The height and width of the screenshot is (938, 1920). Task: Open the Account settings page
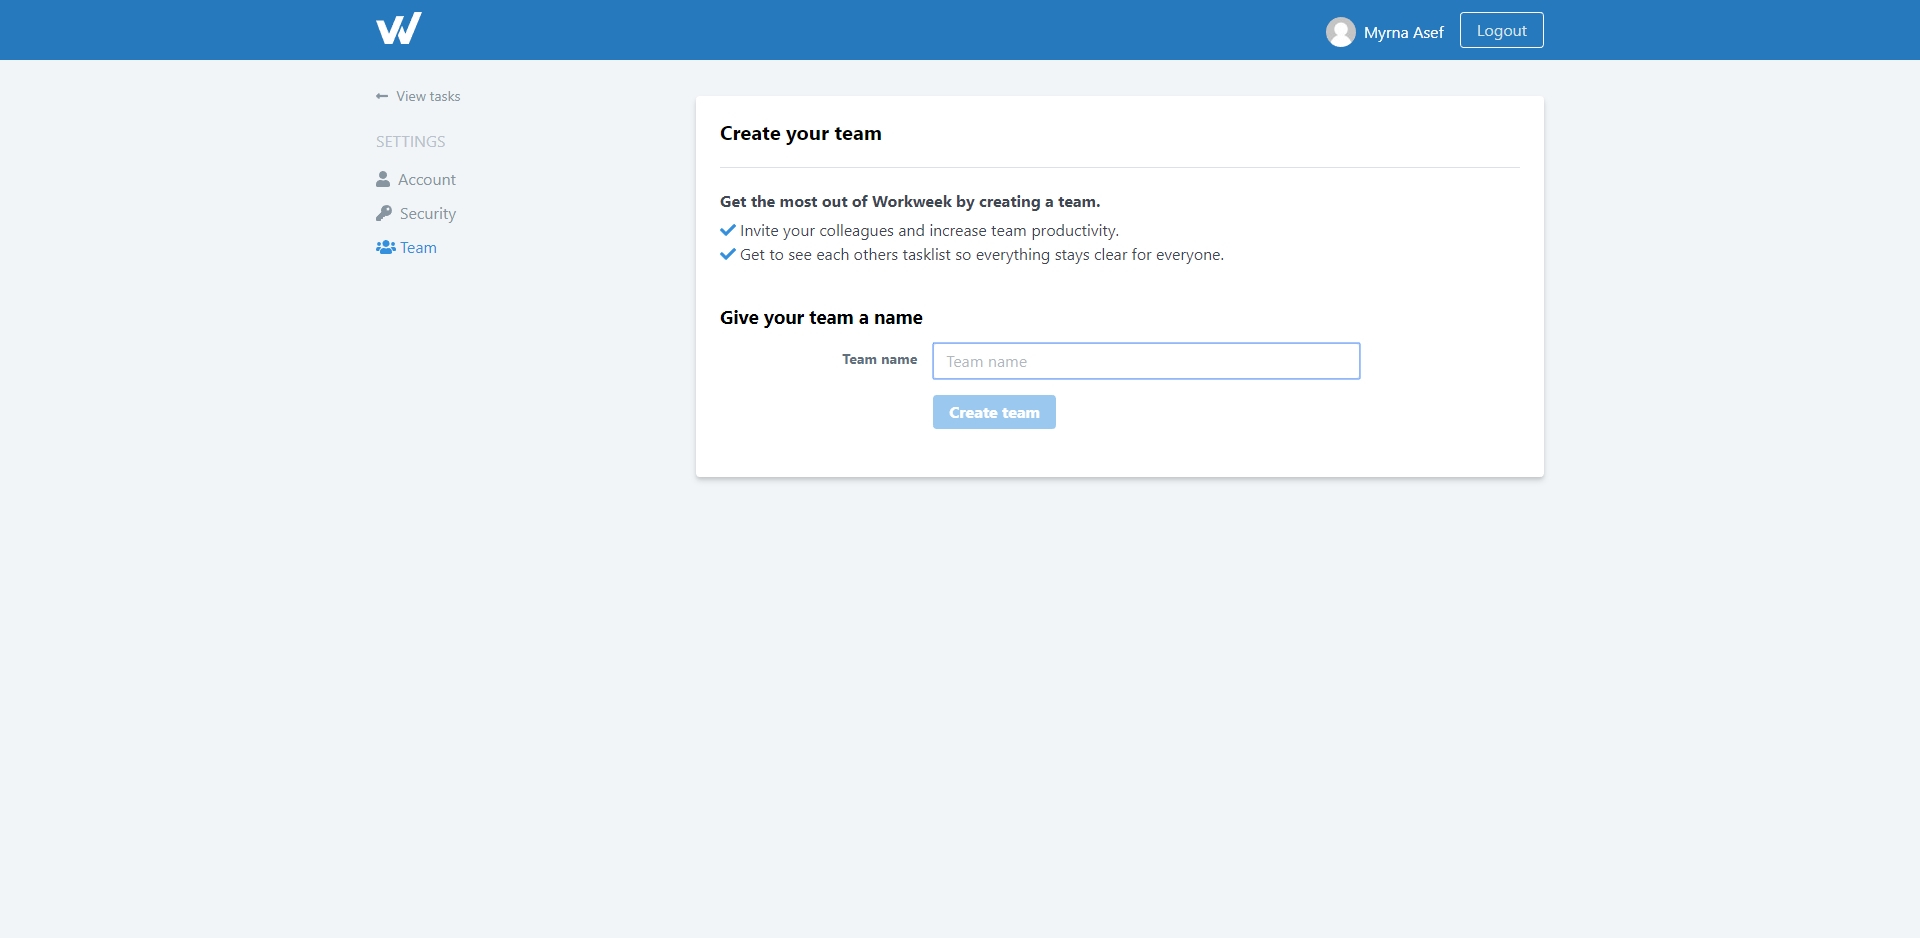coord(426,180)
